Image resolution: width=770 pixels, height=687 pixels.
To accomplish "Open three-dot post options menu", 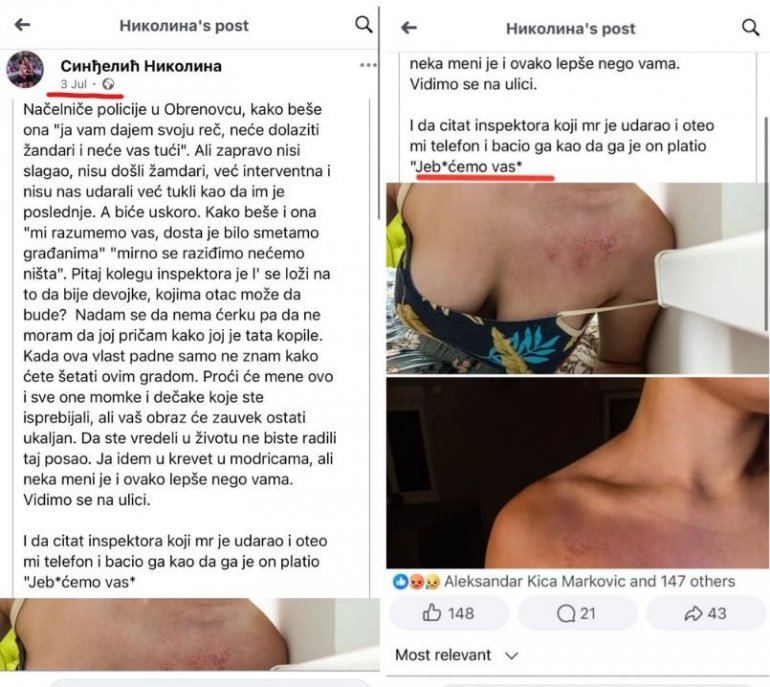I will (368, 65).
